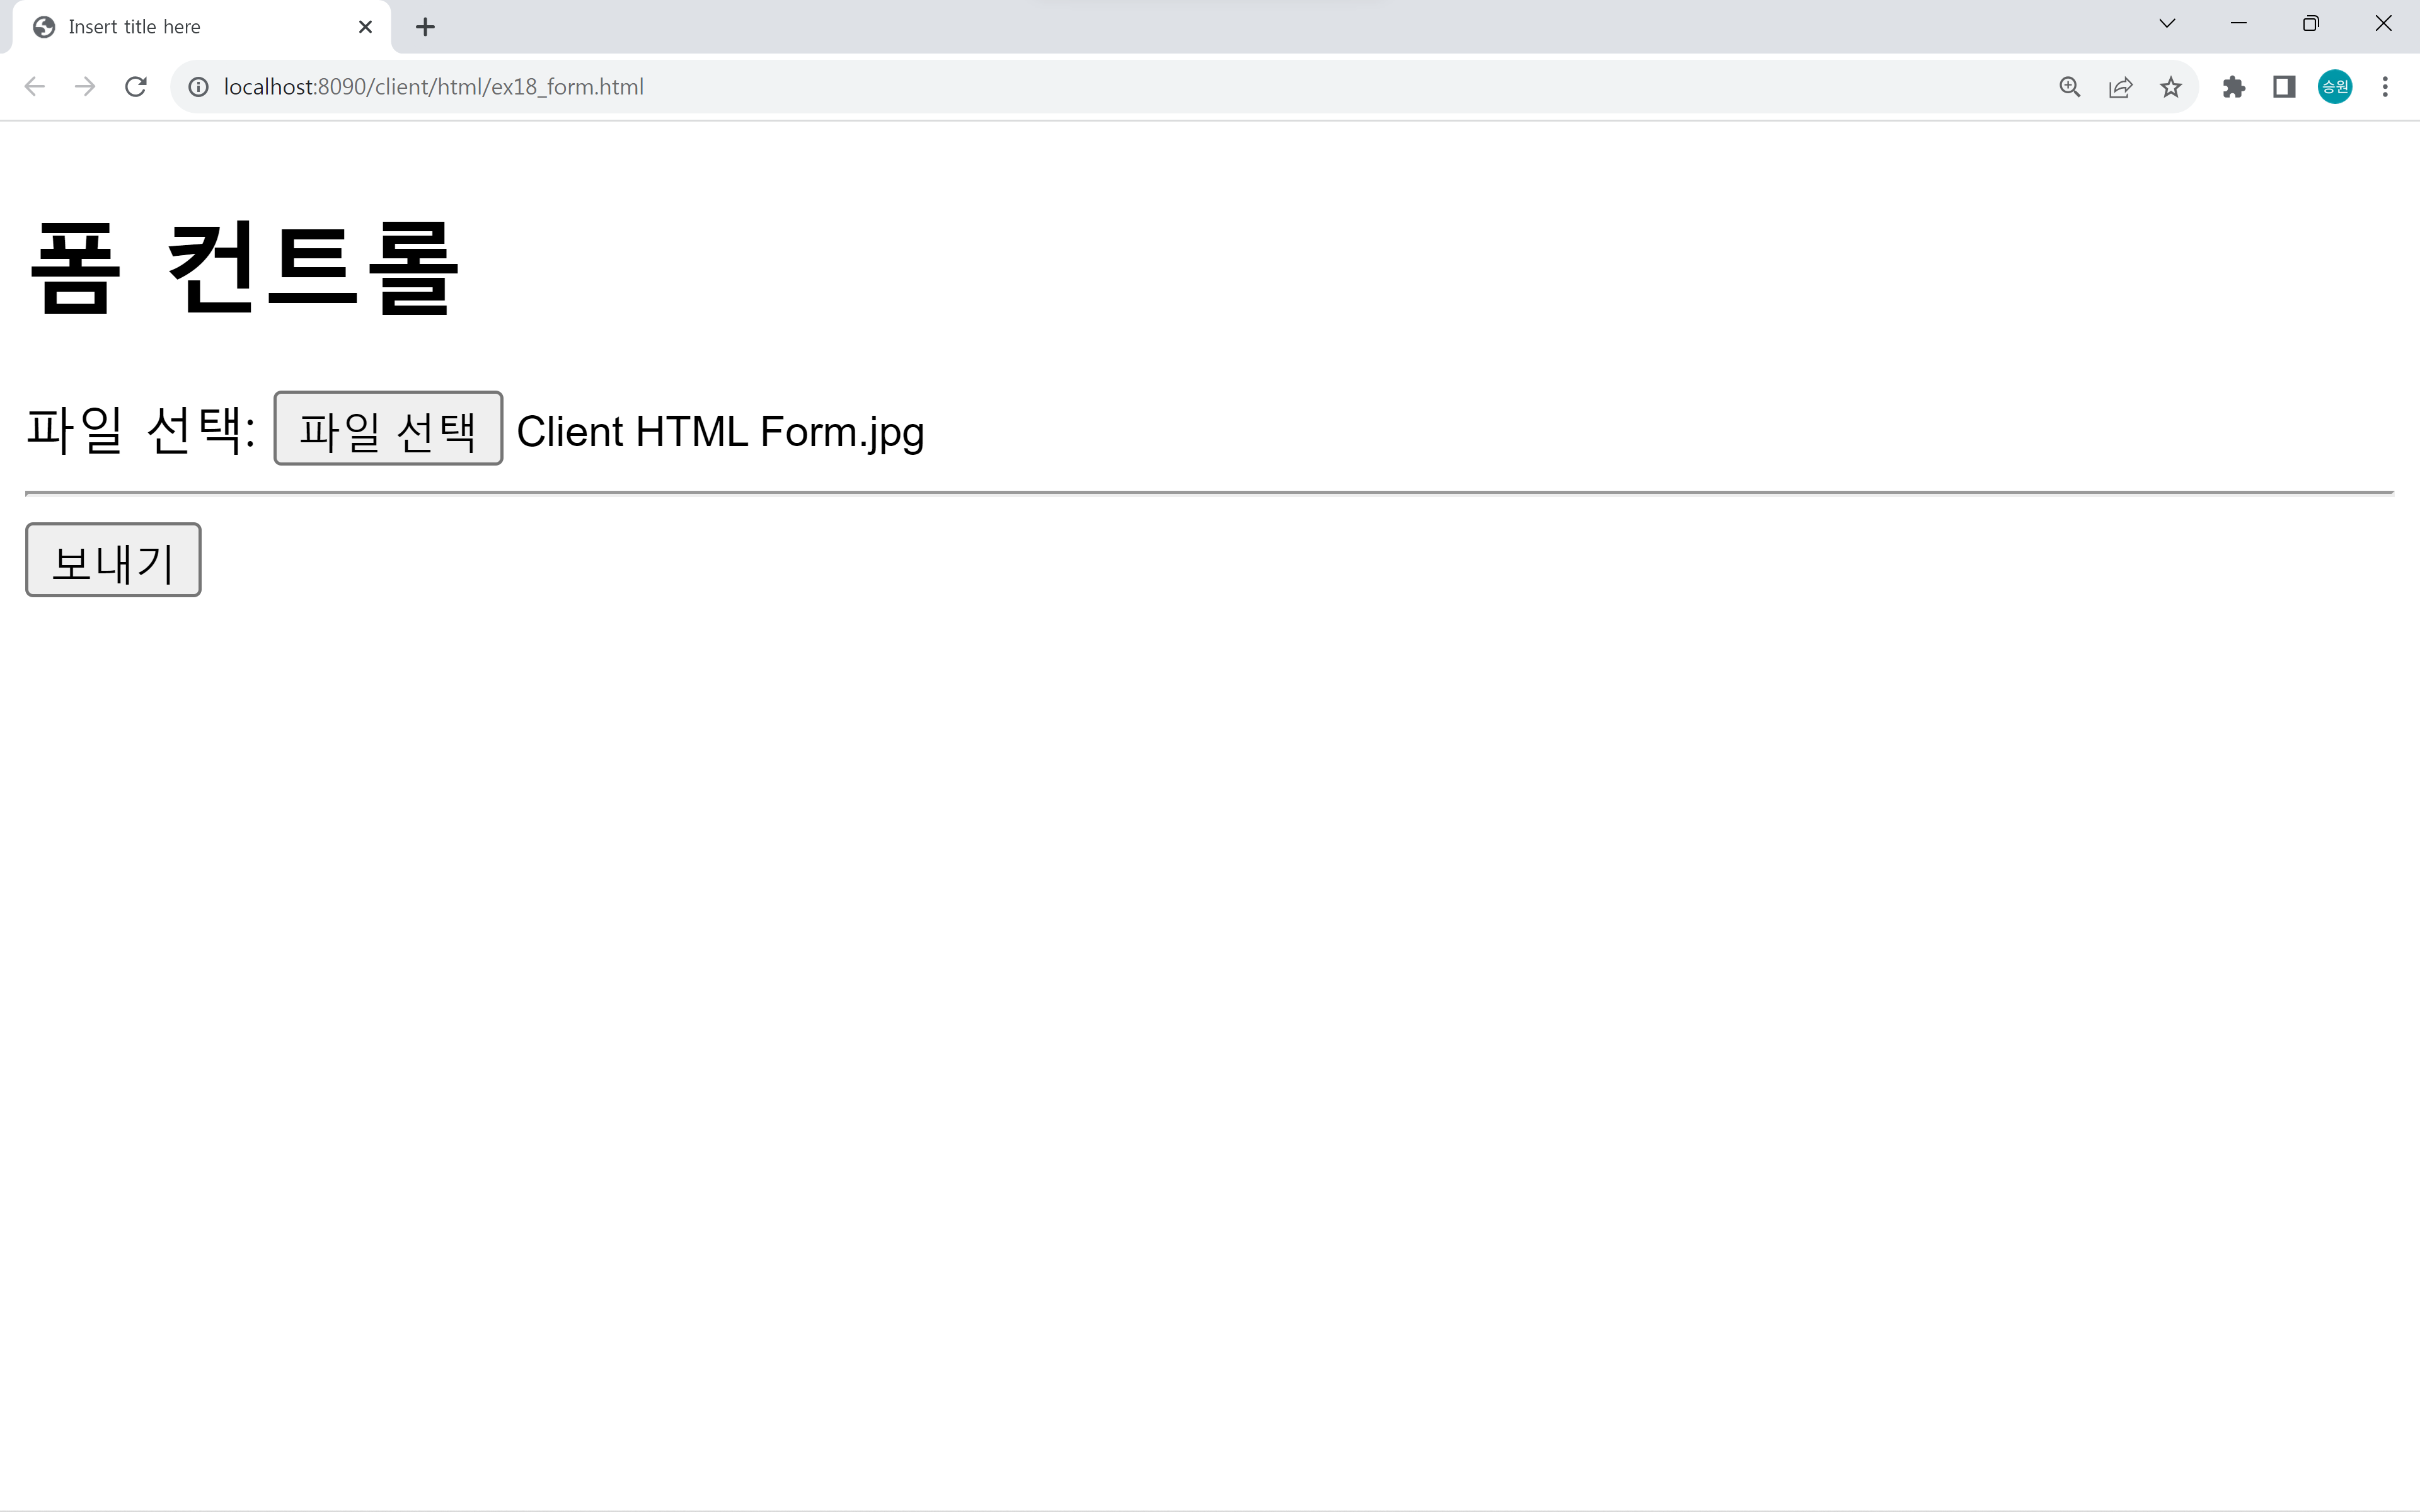This screenshot has width=2420, height=1512.
Task: Focus the address bar URL
Action: [433, 87]
